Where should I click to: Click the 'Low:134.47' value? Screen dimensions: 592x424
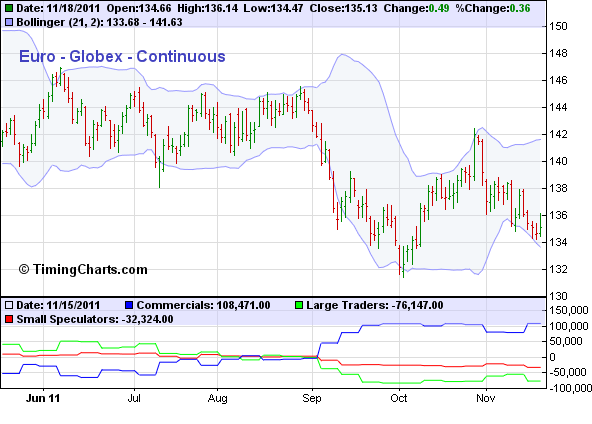point(273,8)
